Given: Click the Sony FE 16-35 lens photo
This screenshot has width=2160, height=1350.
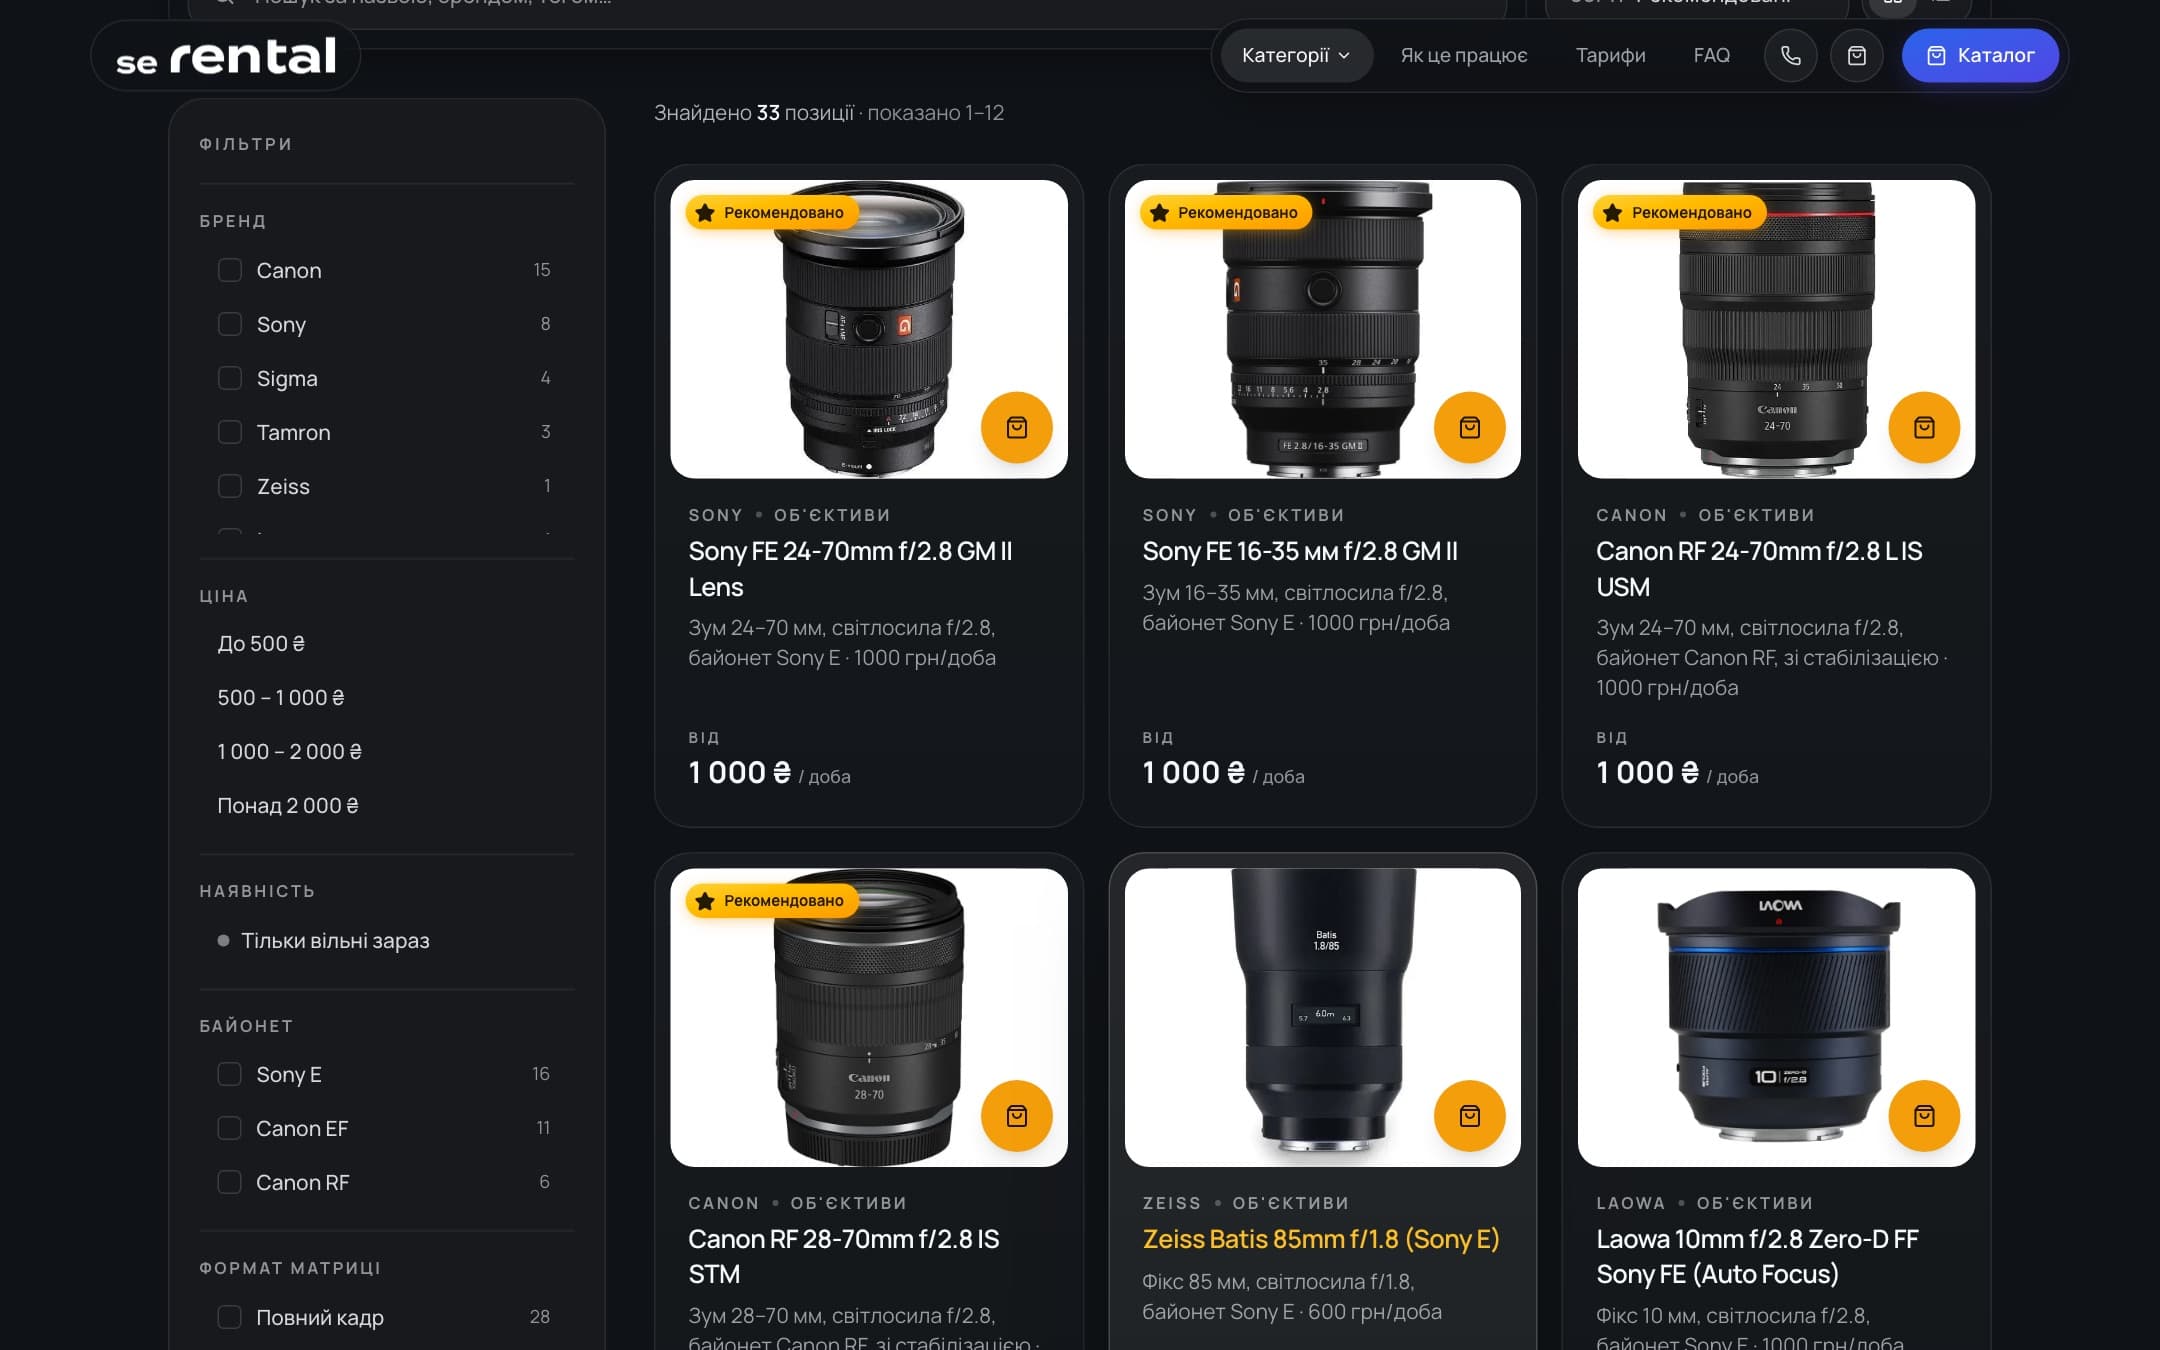Looking at the screenshot, I should [x=1322, y=329].
